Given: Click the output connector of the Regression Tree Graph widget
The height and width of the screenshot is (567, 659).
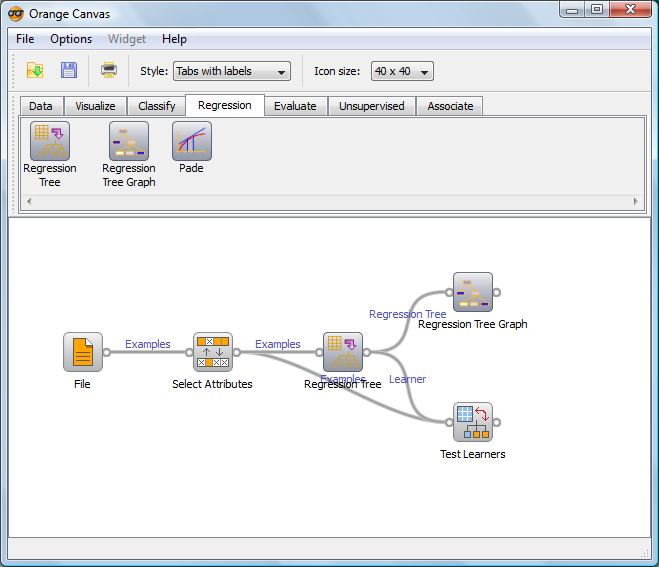Looking at the screenshot, I should (x=497, y=292).
